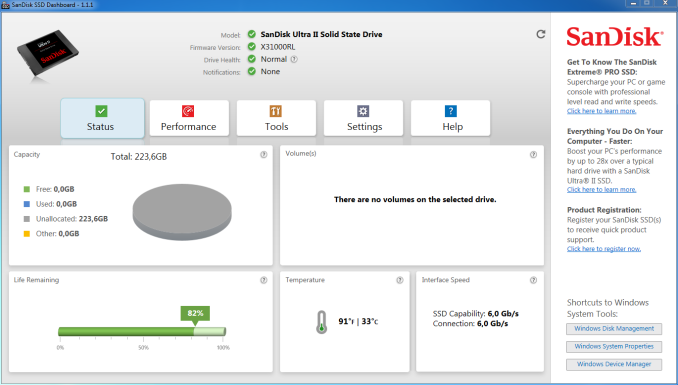Open help for the Interface Speed panel

[x=533, y=280]
